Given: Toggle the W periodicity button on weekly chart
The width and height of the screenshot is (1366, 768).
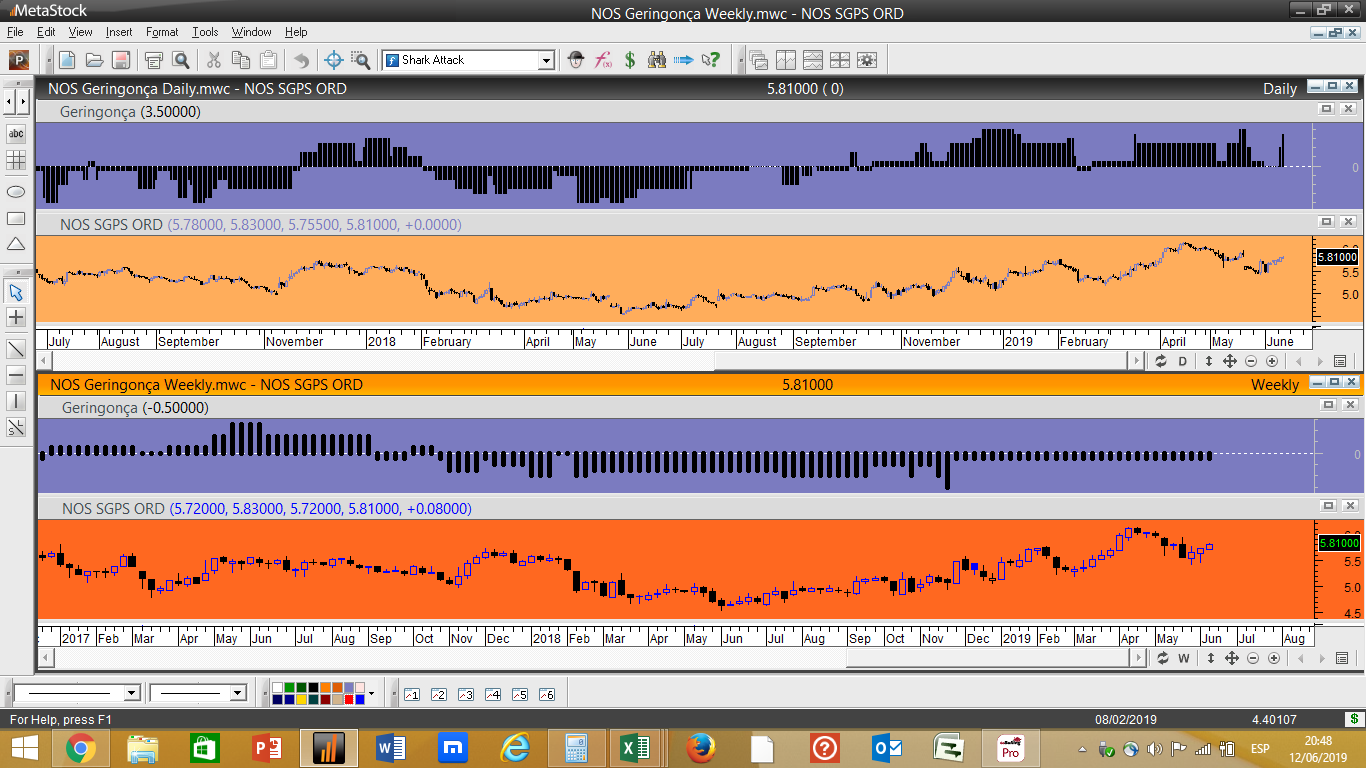Looking at the screenshot, I should 1184,658.
